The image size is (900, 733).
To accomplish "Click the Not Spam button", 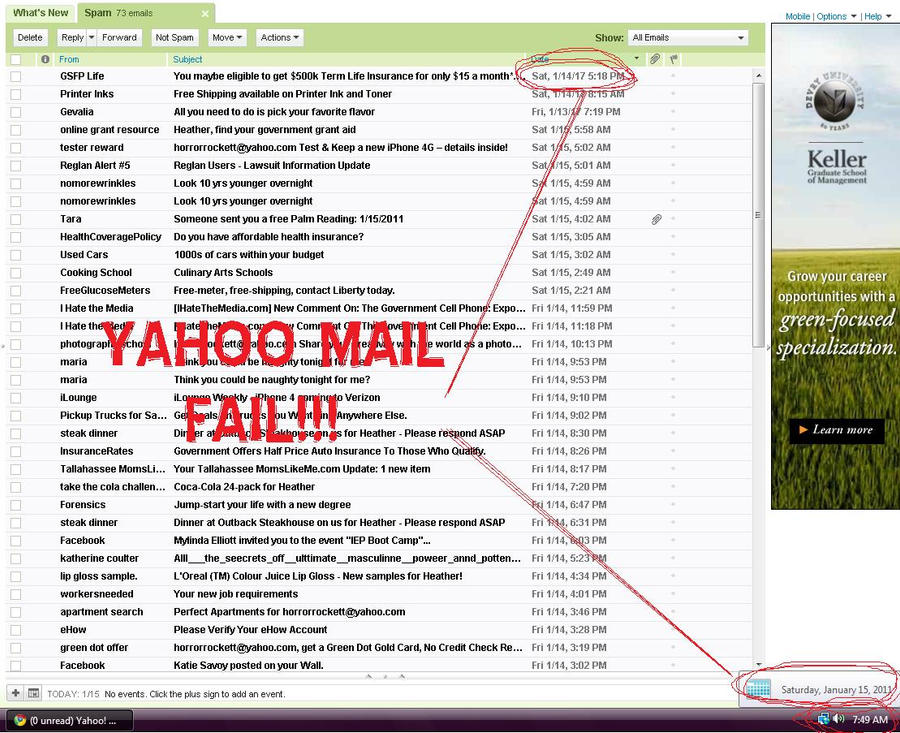I will tap(174, 37).
